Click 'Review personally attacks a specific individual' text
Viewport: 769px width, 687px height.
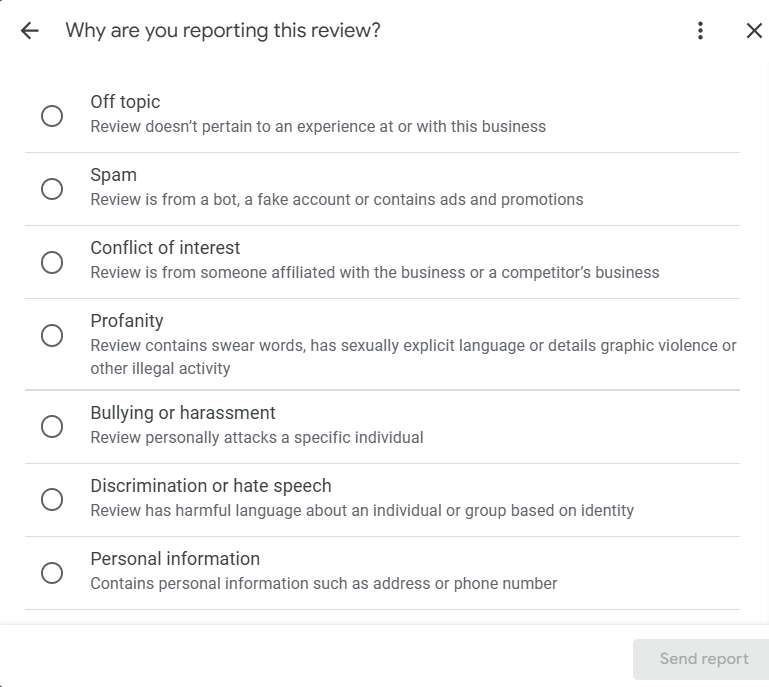pyautogui.click(x=257, y=437)
